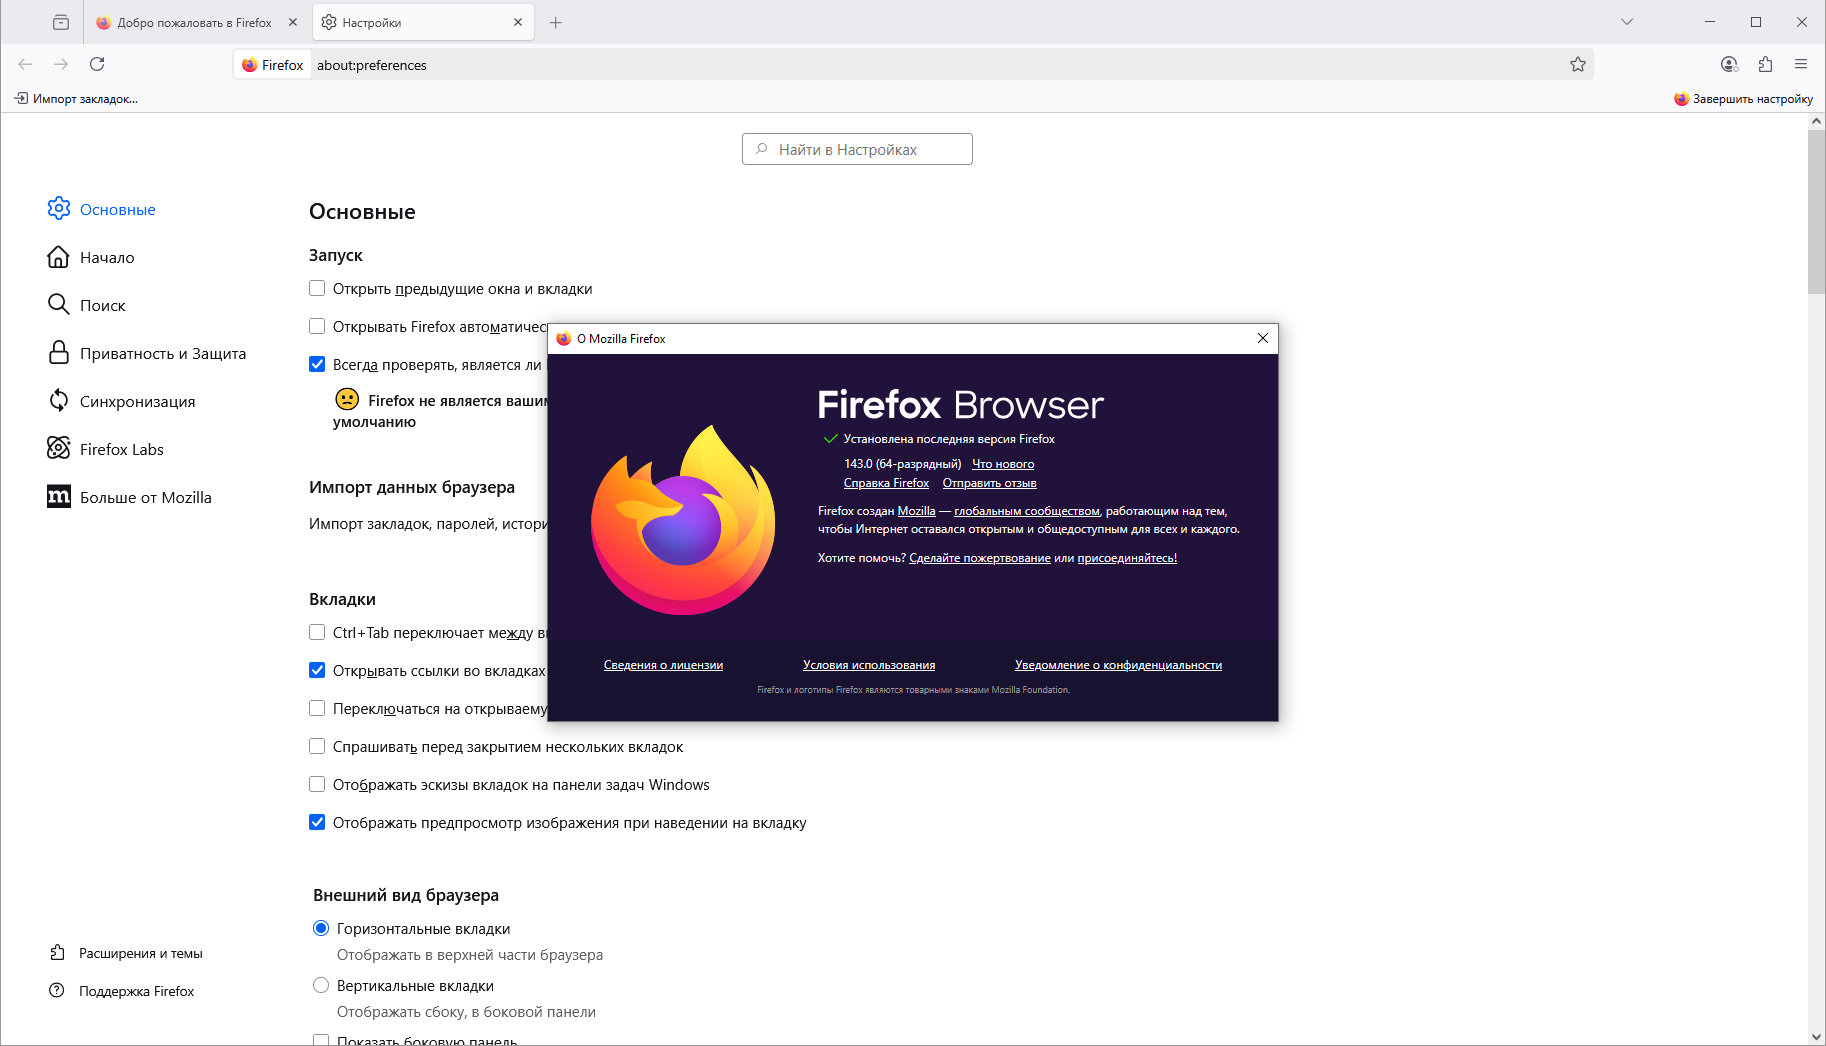Open the hamburger application menu
The height and width of the screenshot is (1046, 1826).
point(1801,65)
